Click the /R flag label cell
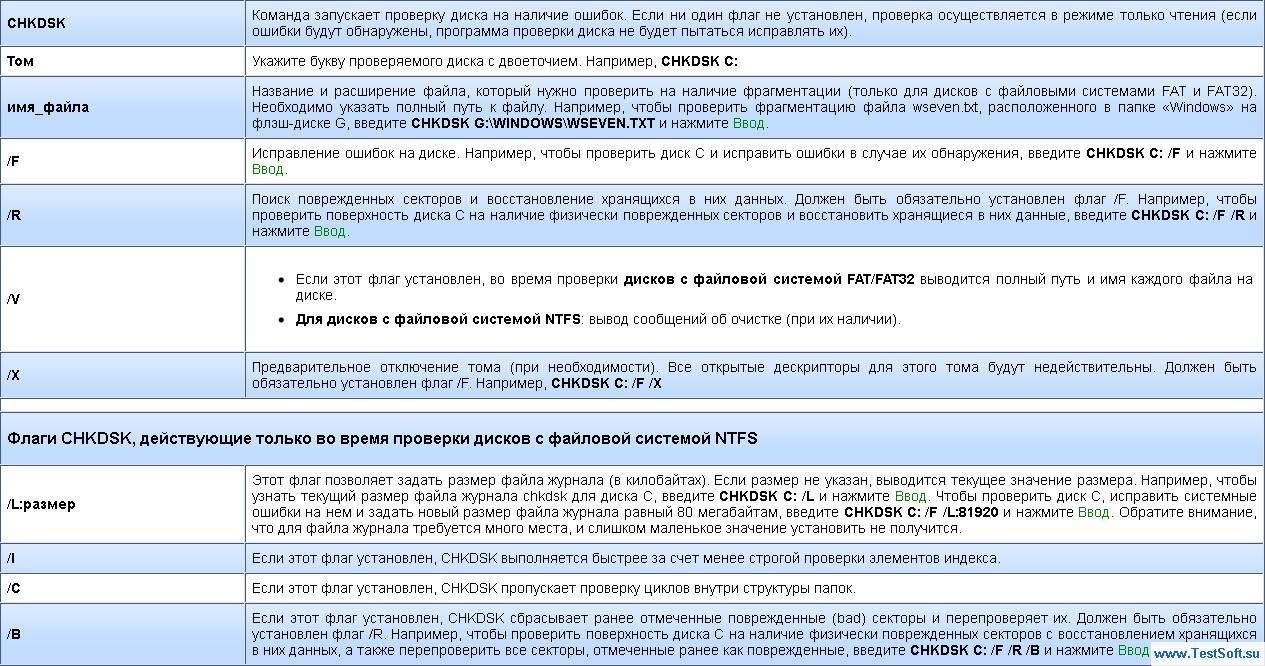 point(14,214)
